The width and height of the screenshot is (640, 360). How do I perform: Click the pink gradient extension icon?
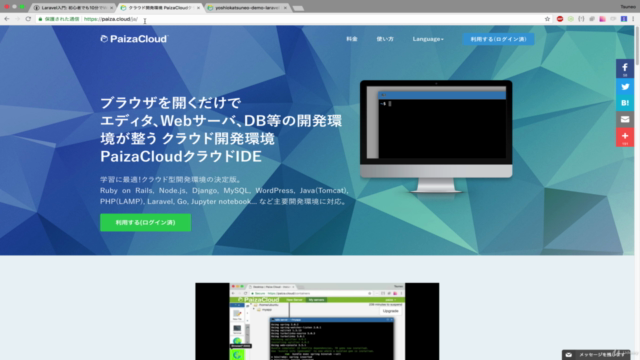(x=602, y=19)
